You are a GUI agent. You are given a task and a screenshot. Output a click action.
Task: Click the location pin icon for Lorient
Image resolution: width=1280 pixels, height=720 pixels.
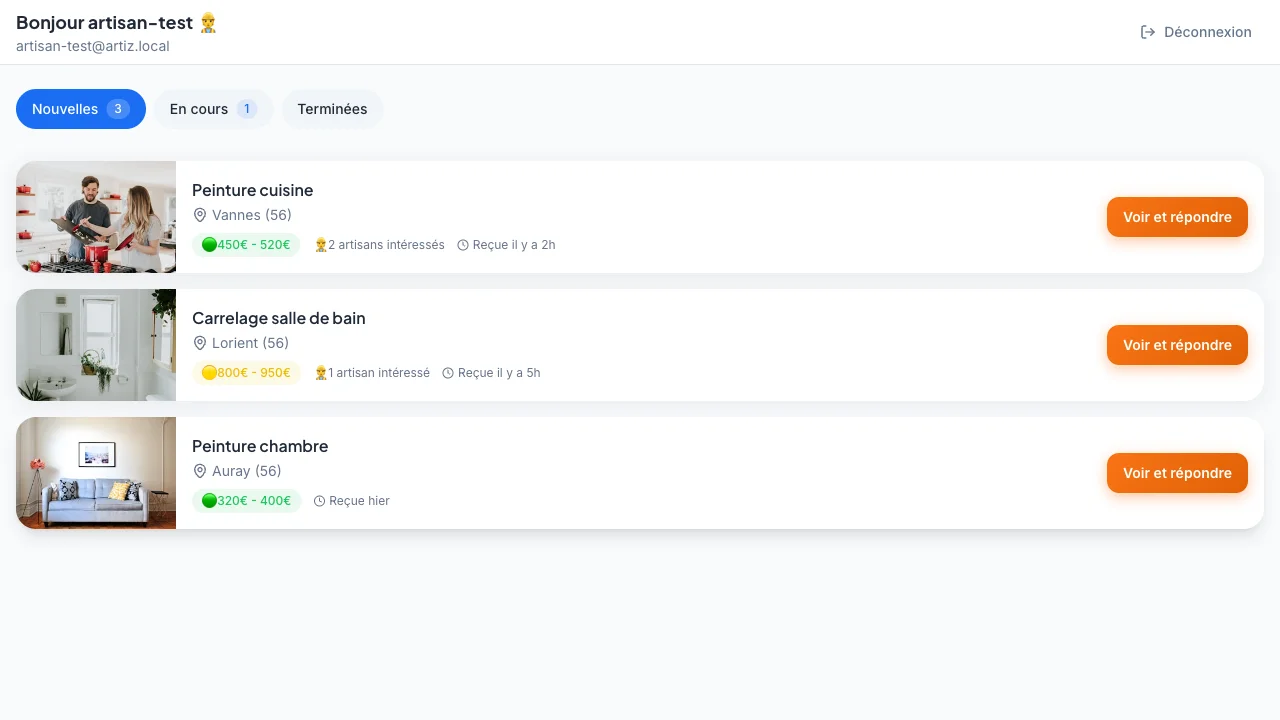point(200,343)
